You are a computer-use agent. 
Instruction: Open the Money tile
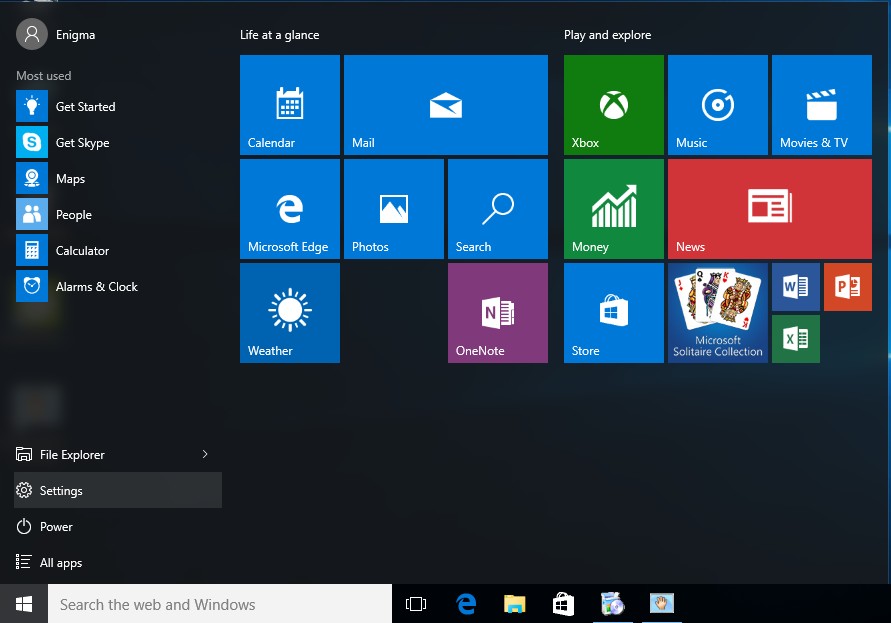[x=614, y=209]
